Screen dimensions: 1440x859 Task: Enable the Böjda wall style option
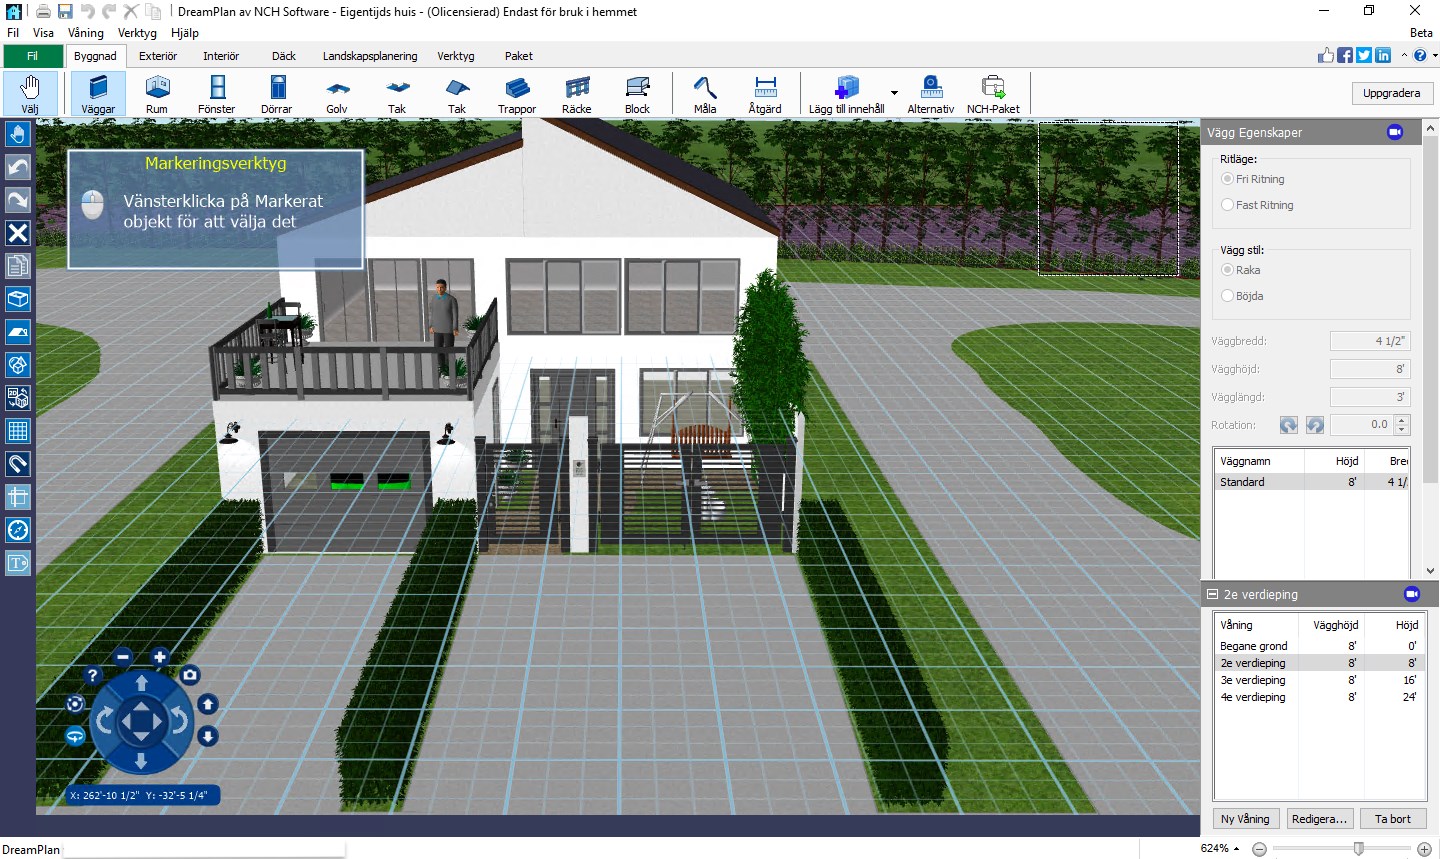coord(1227,295)
